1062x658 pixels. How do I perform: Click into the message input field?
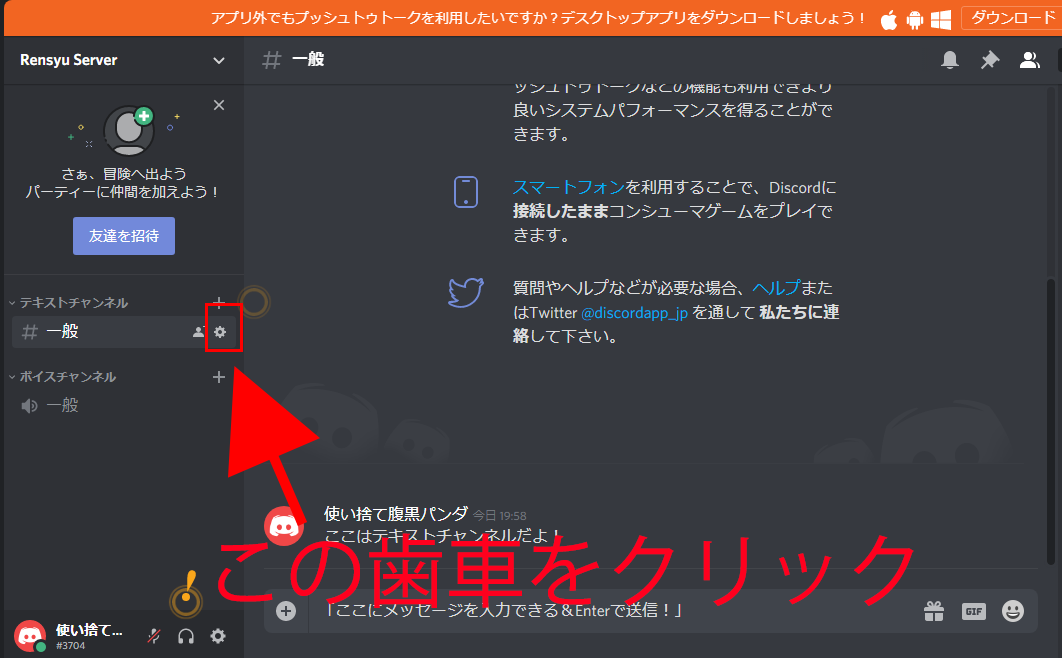tap(610, 611)
